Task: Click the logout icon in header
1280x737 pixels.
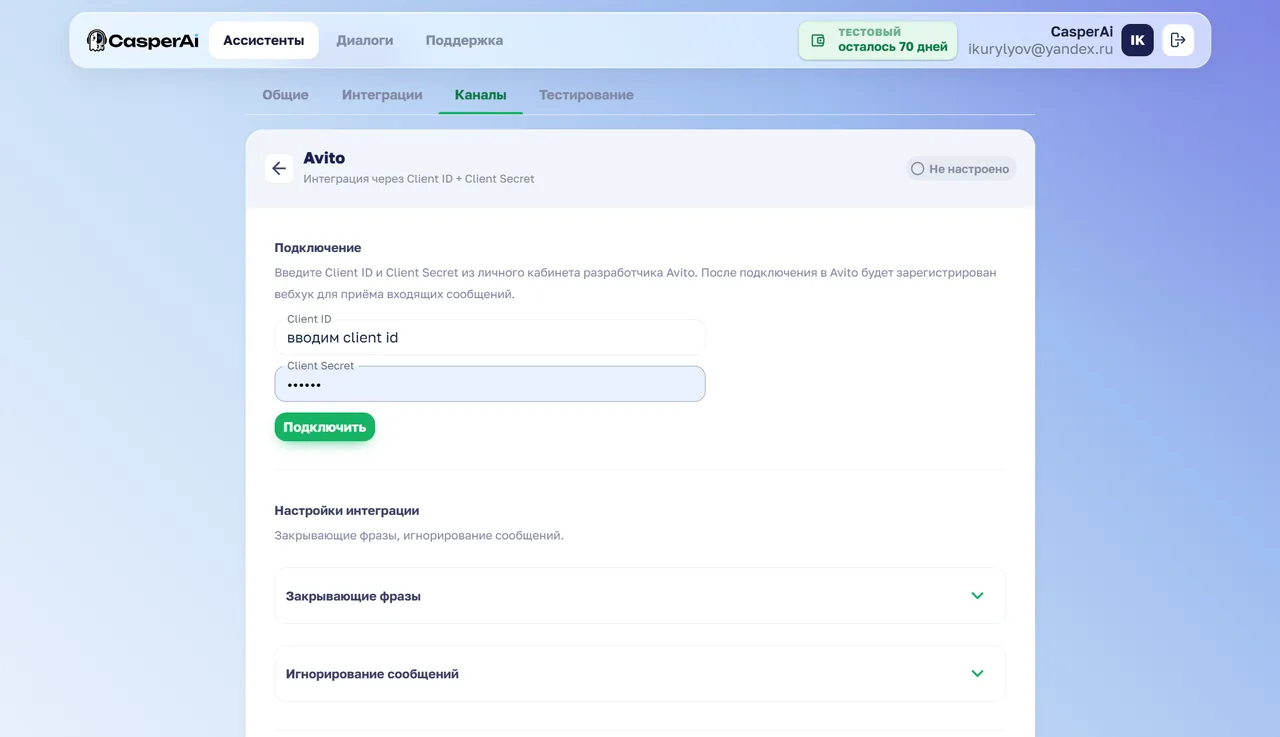Action: click(1178, 40)
